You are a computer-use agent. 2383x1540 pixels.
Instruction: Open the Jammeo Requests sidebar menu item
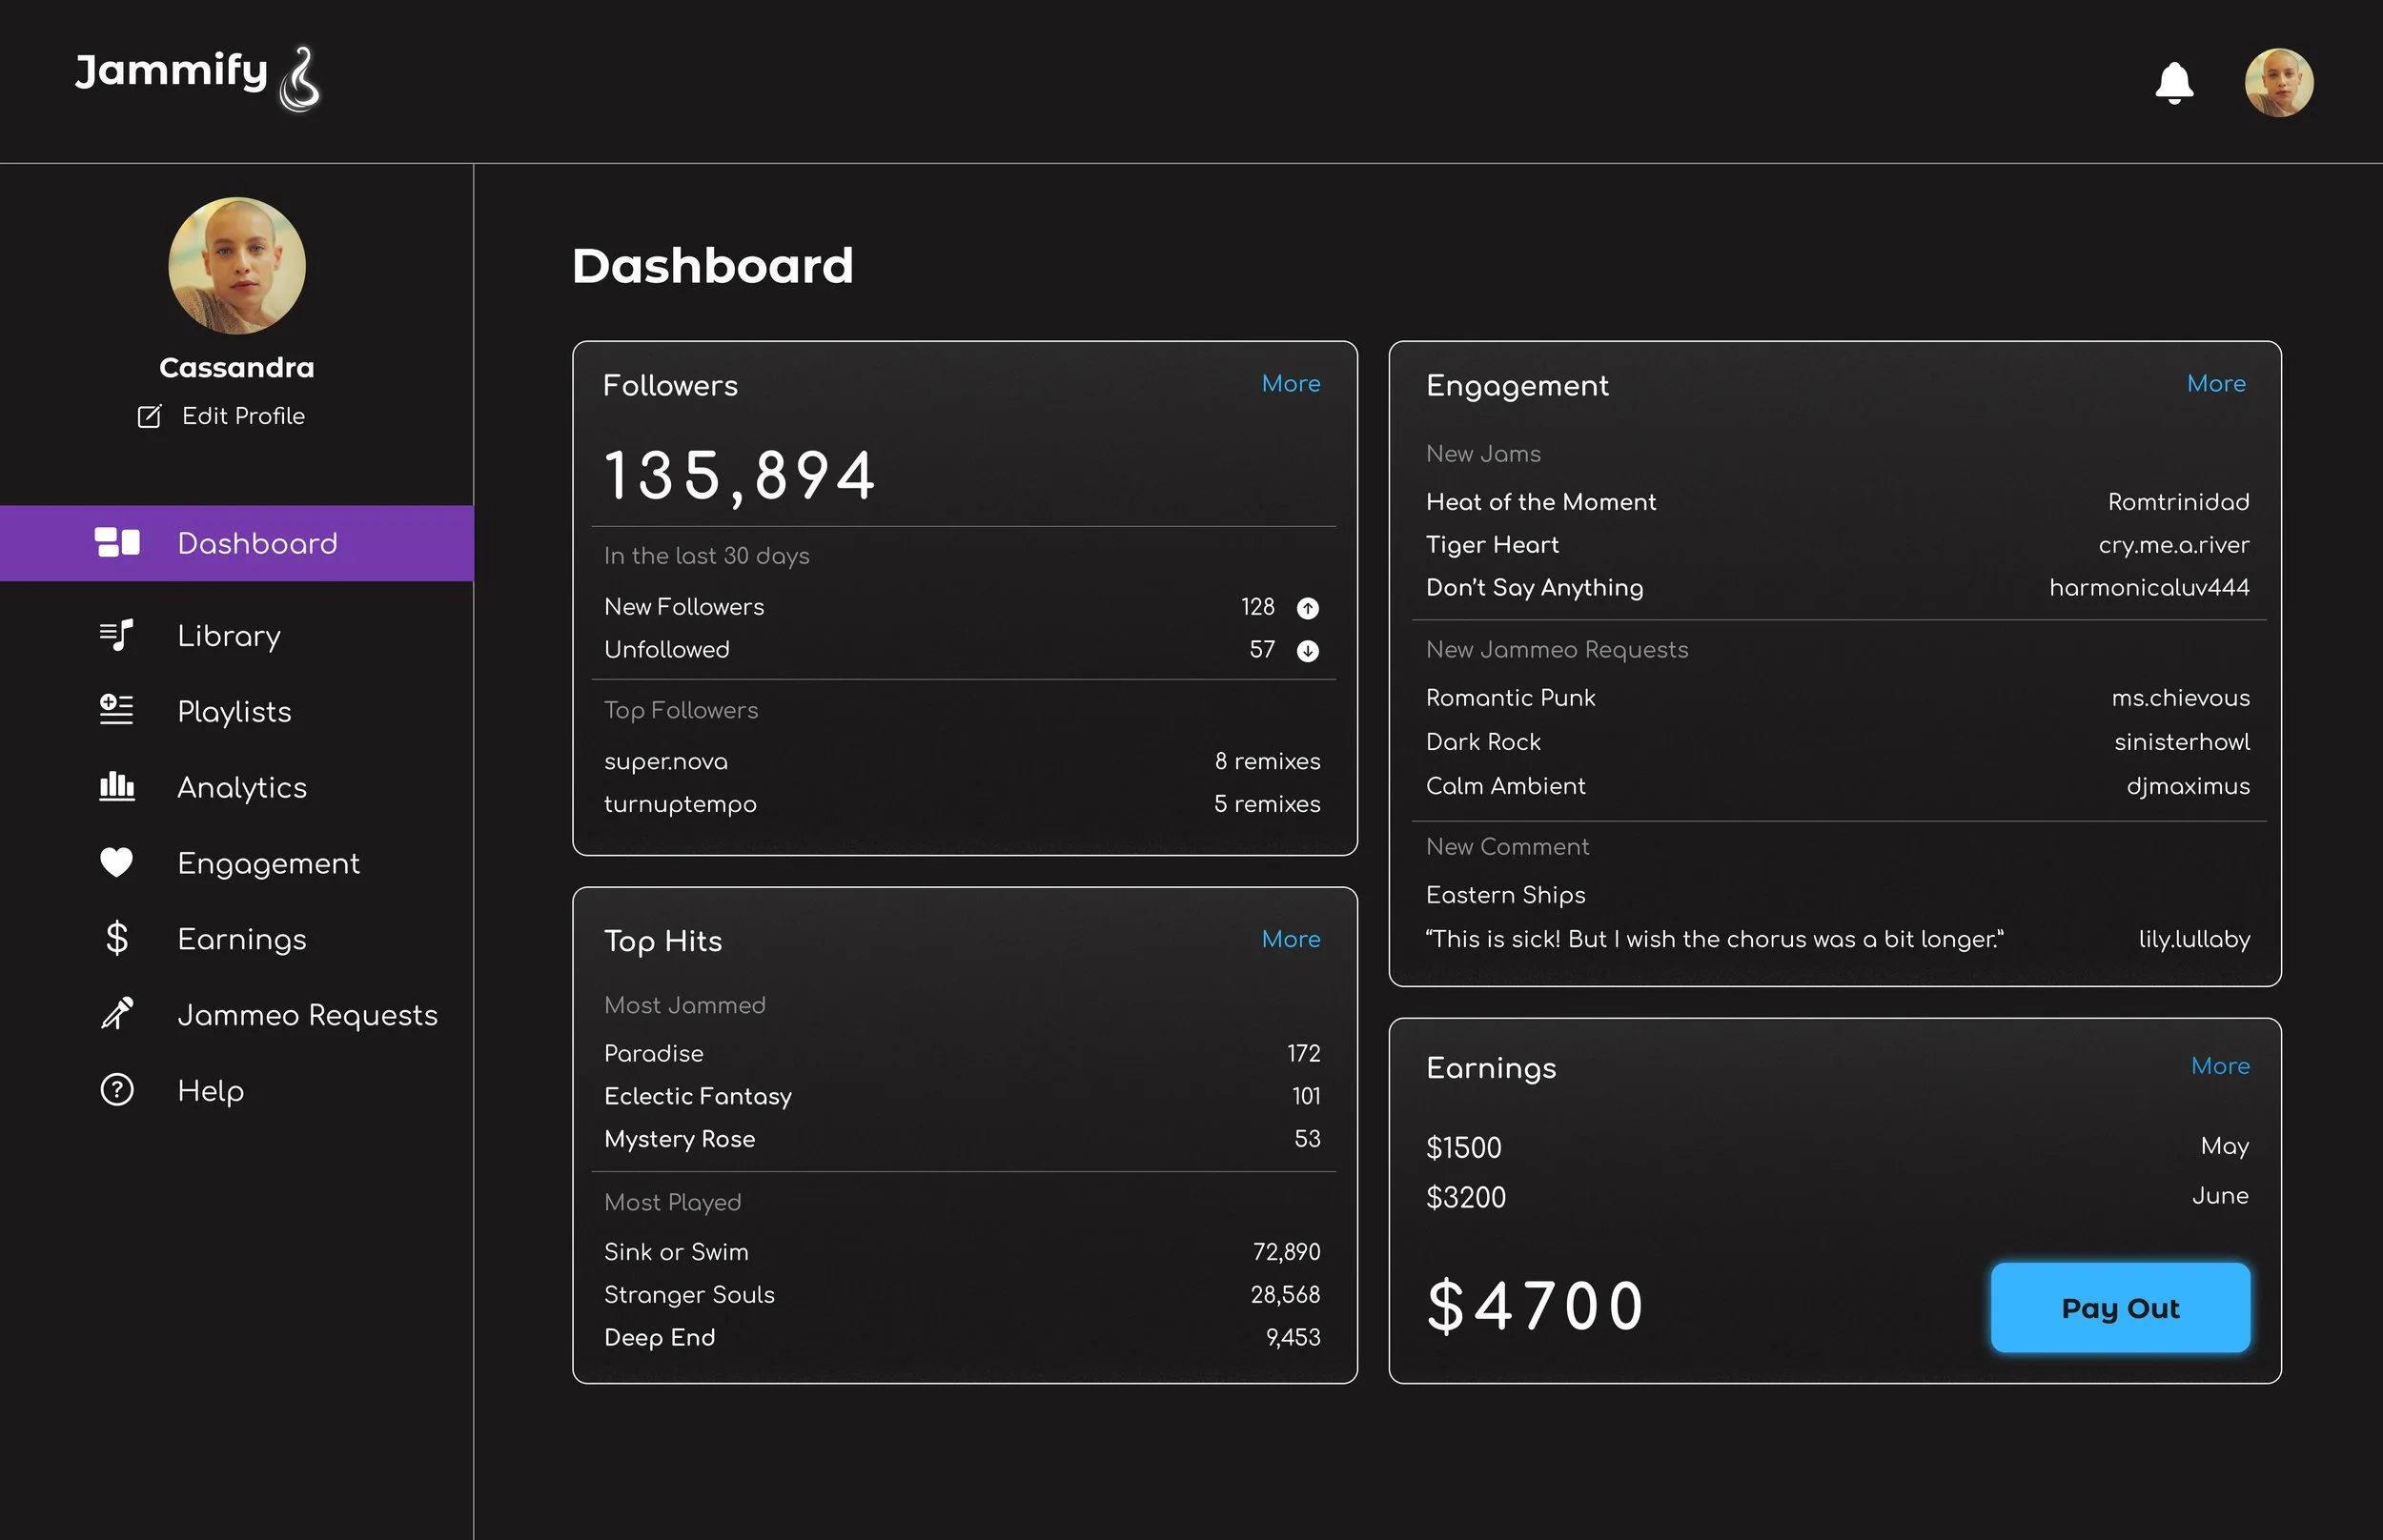(307, 1015)
